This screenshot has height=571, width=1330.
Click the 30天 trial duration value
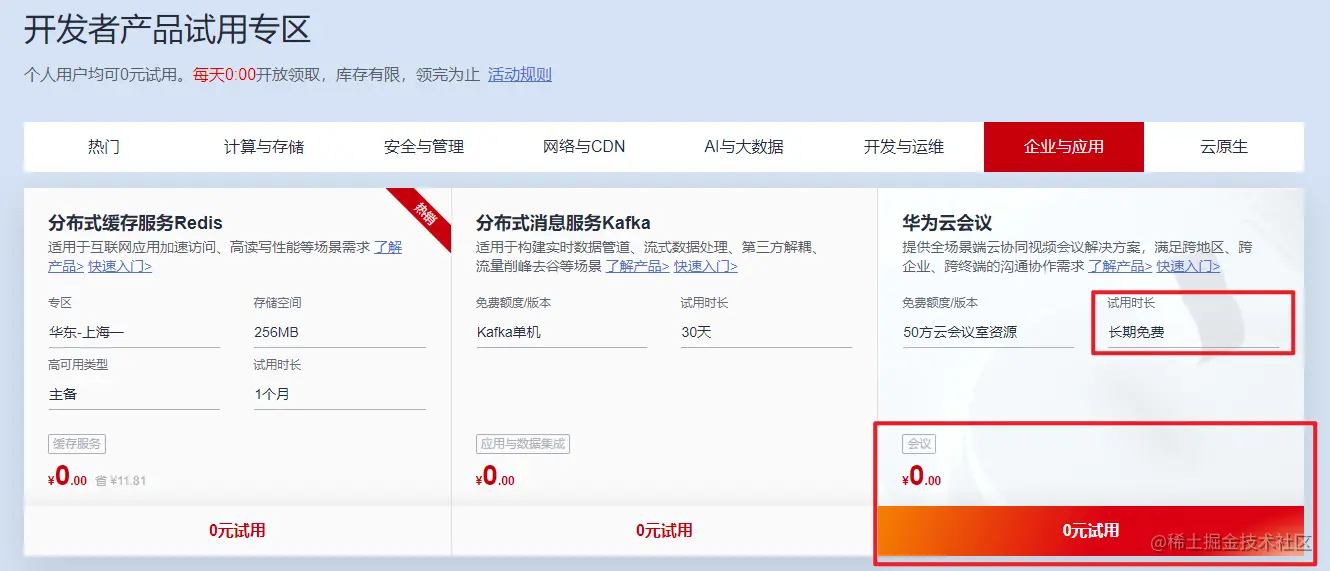point(696,332)
